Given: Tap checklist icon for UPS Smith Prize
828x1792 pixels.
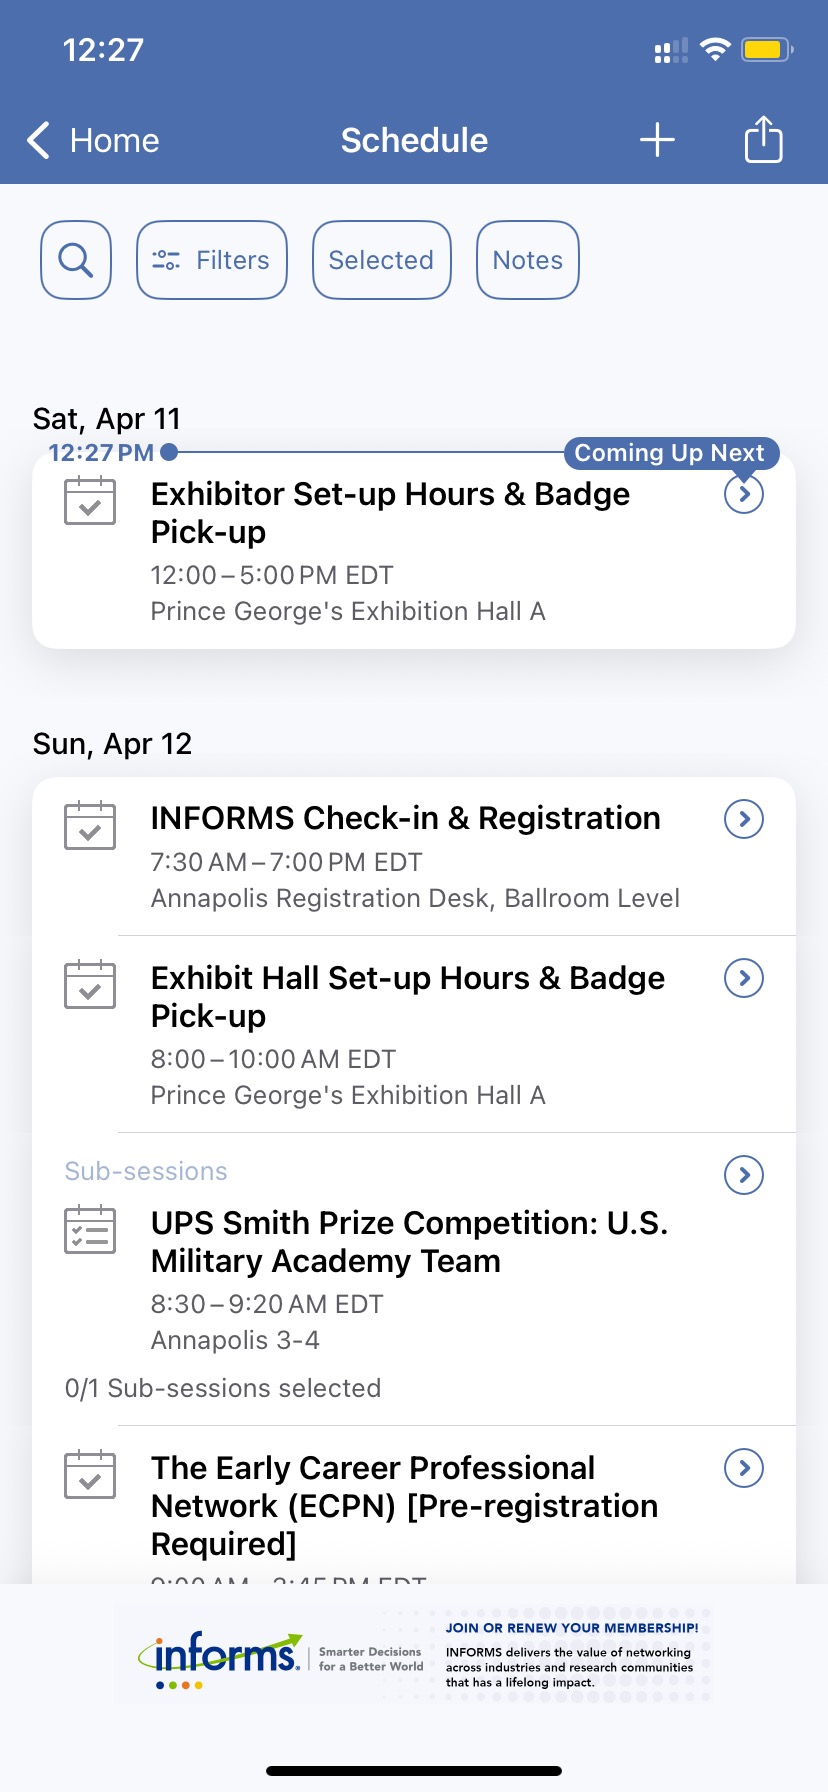Looking at the screenshot, I should (90, 1230).
